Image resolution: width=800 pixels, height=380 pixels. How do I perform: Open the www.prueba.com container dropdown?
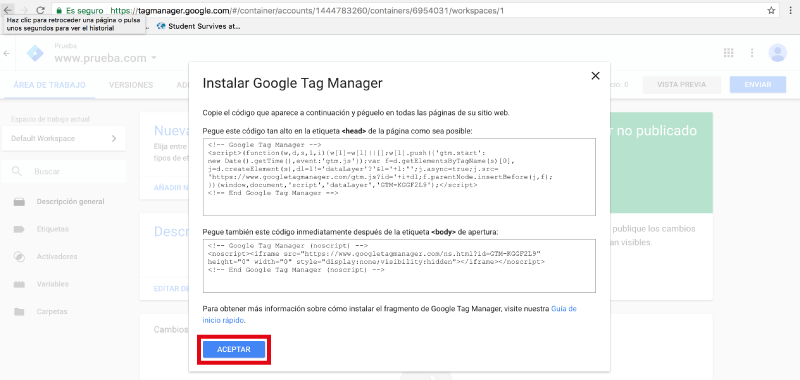click(x=106, y=58)
